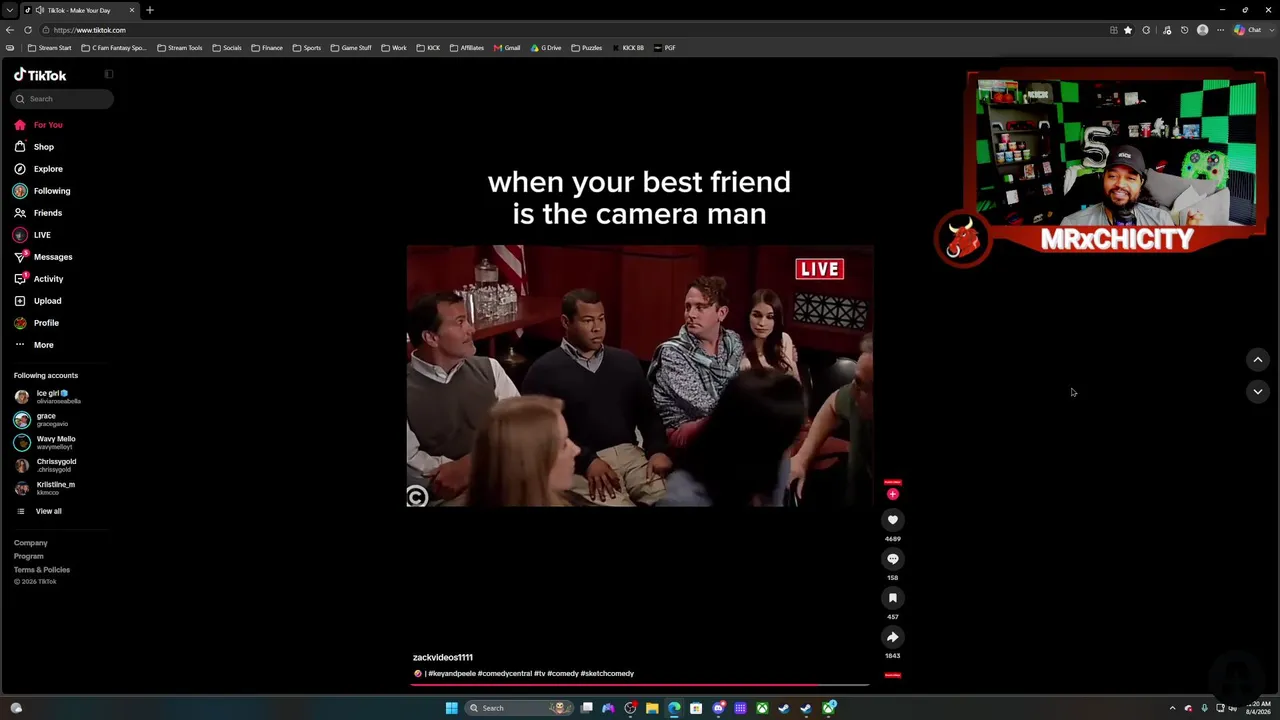1280x720 pixels.
Task: Open the #comedycentral hashtag
Action: point(504,674)
